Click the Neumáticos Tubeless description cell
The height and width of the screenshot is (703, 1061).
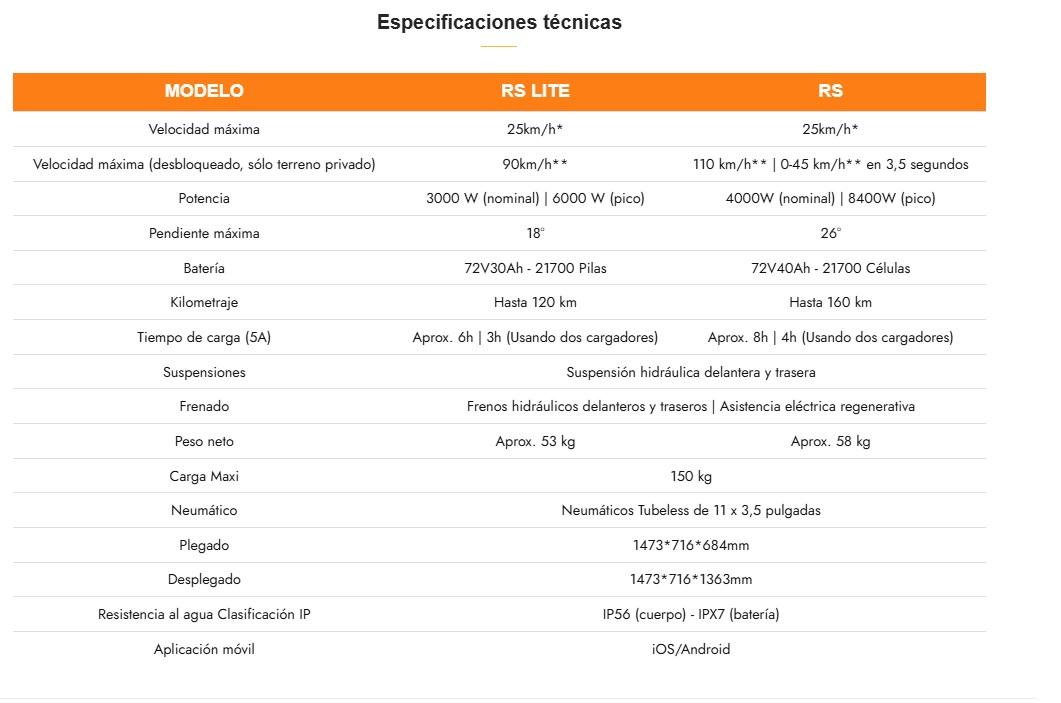coord(690,510)
